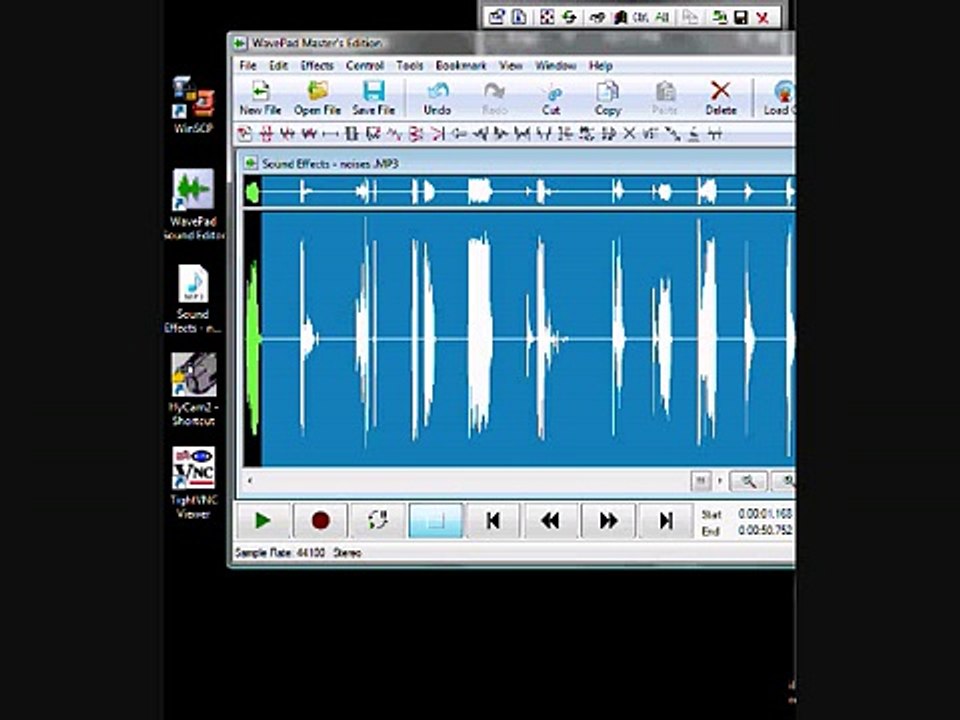Open the WinSCP desktop shortcut
960x720 pixels.
193,104
